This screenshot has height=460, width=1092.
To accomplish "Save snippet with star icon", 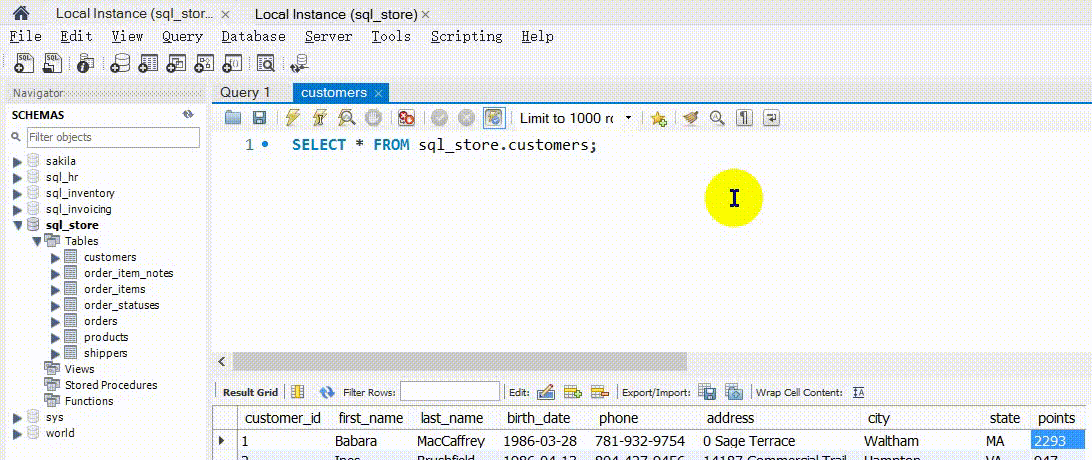I will [658, 118].
